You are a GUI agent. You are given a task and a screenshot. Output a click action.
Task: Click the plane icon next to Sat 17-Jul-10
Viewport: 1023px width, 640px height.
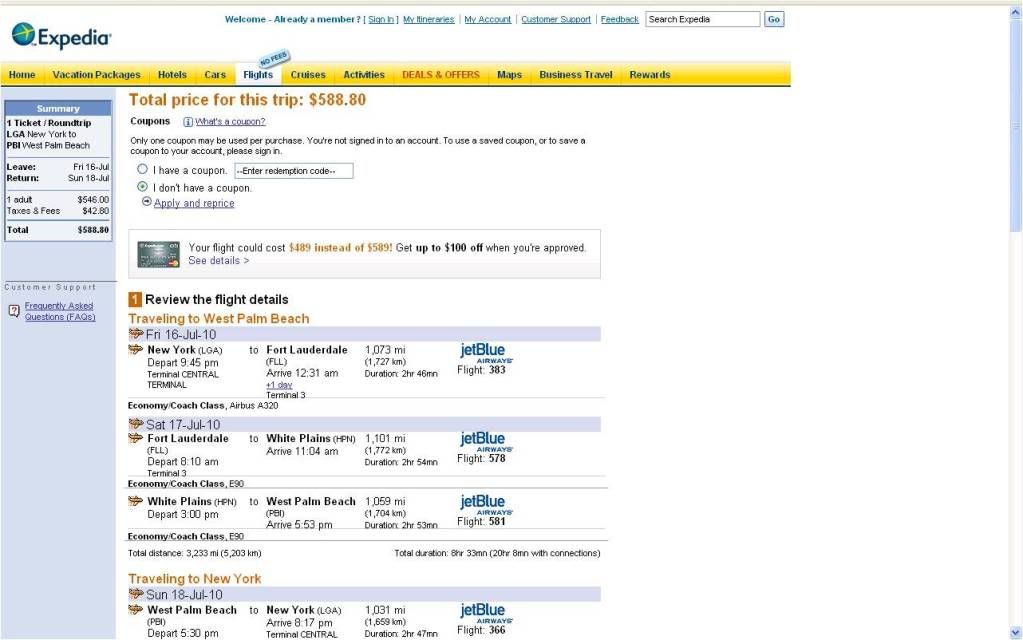(x=136, y=424)
